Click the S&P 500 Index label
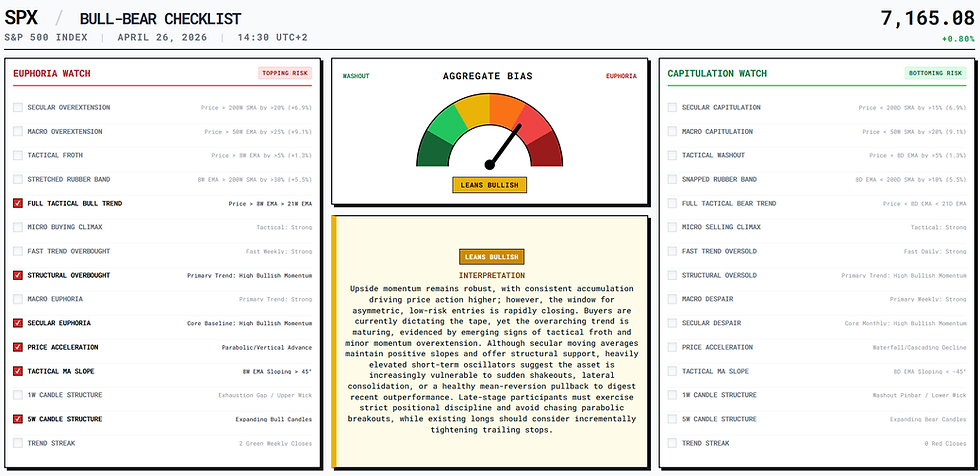This screenshot has height=476, width=980. [x=46, y=37]
